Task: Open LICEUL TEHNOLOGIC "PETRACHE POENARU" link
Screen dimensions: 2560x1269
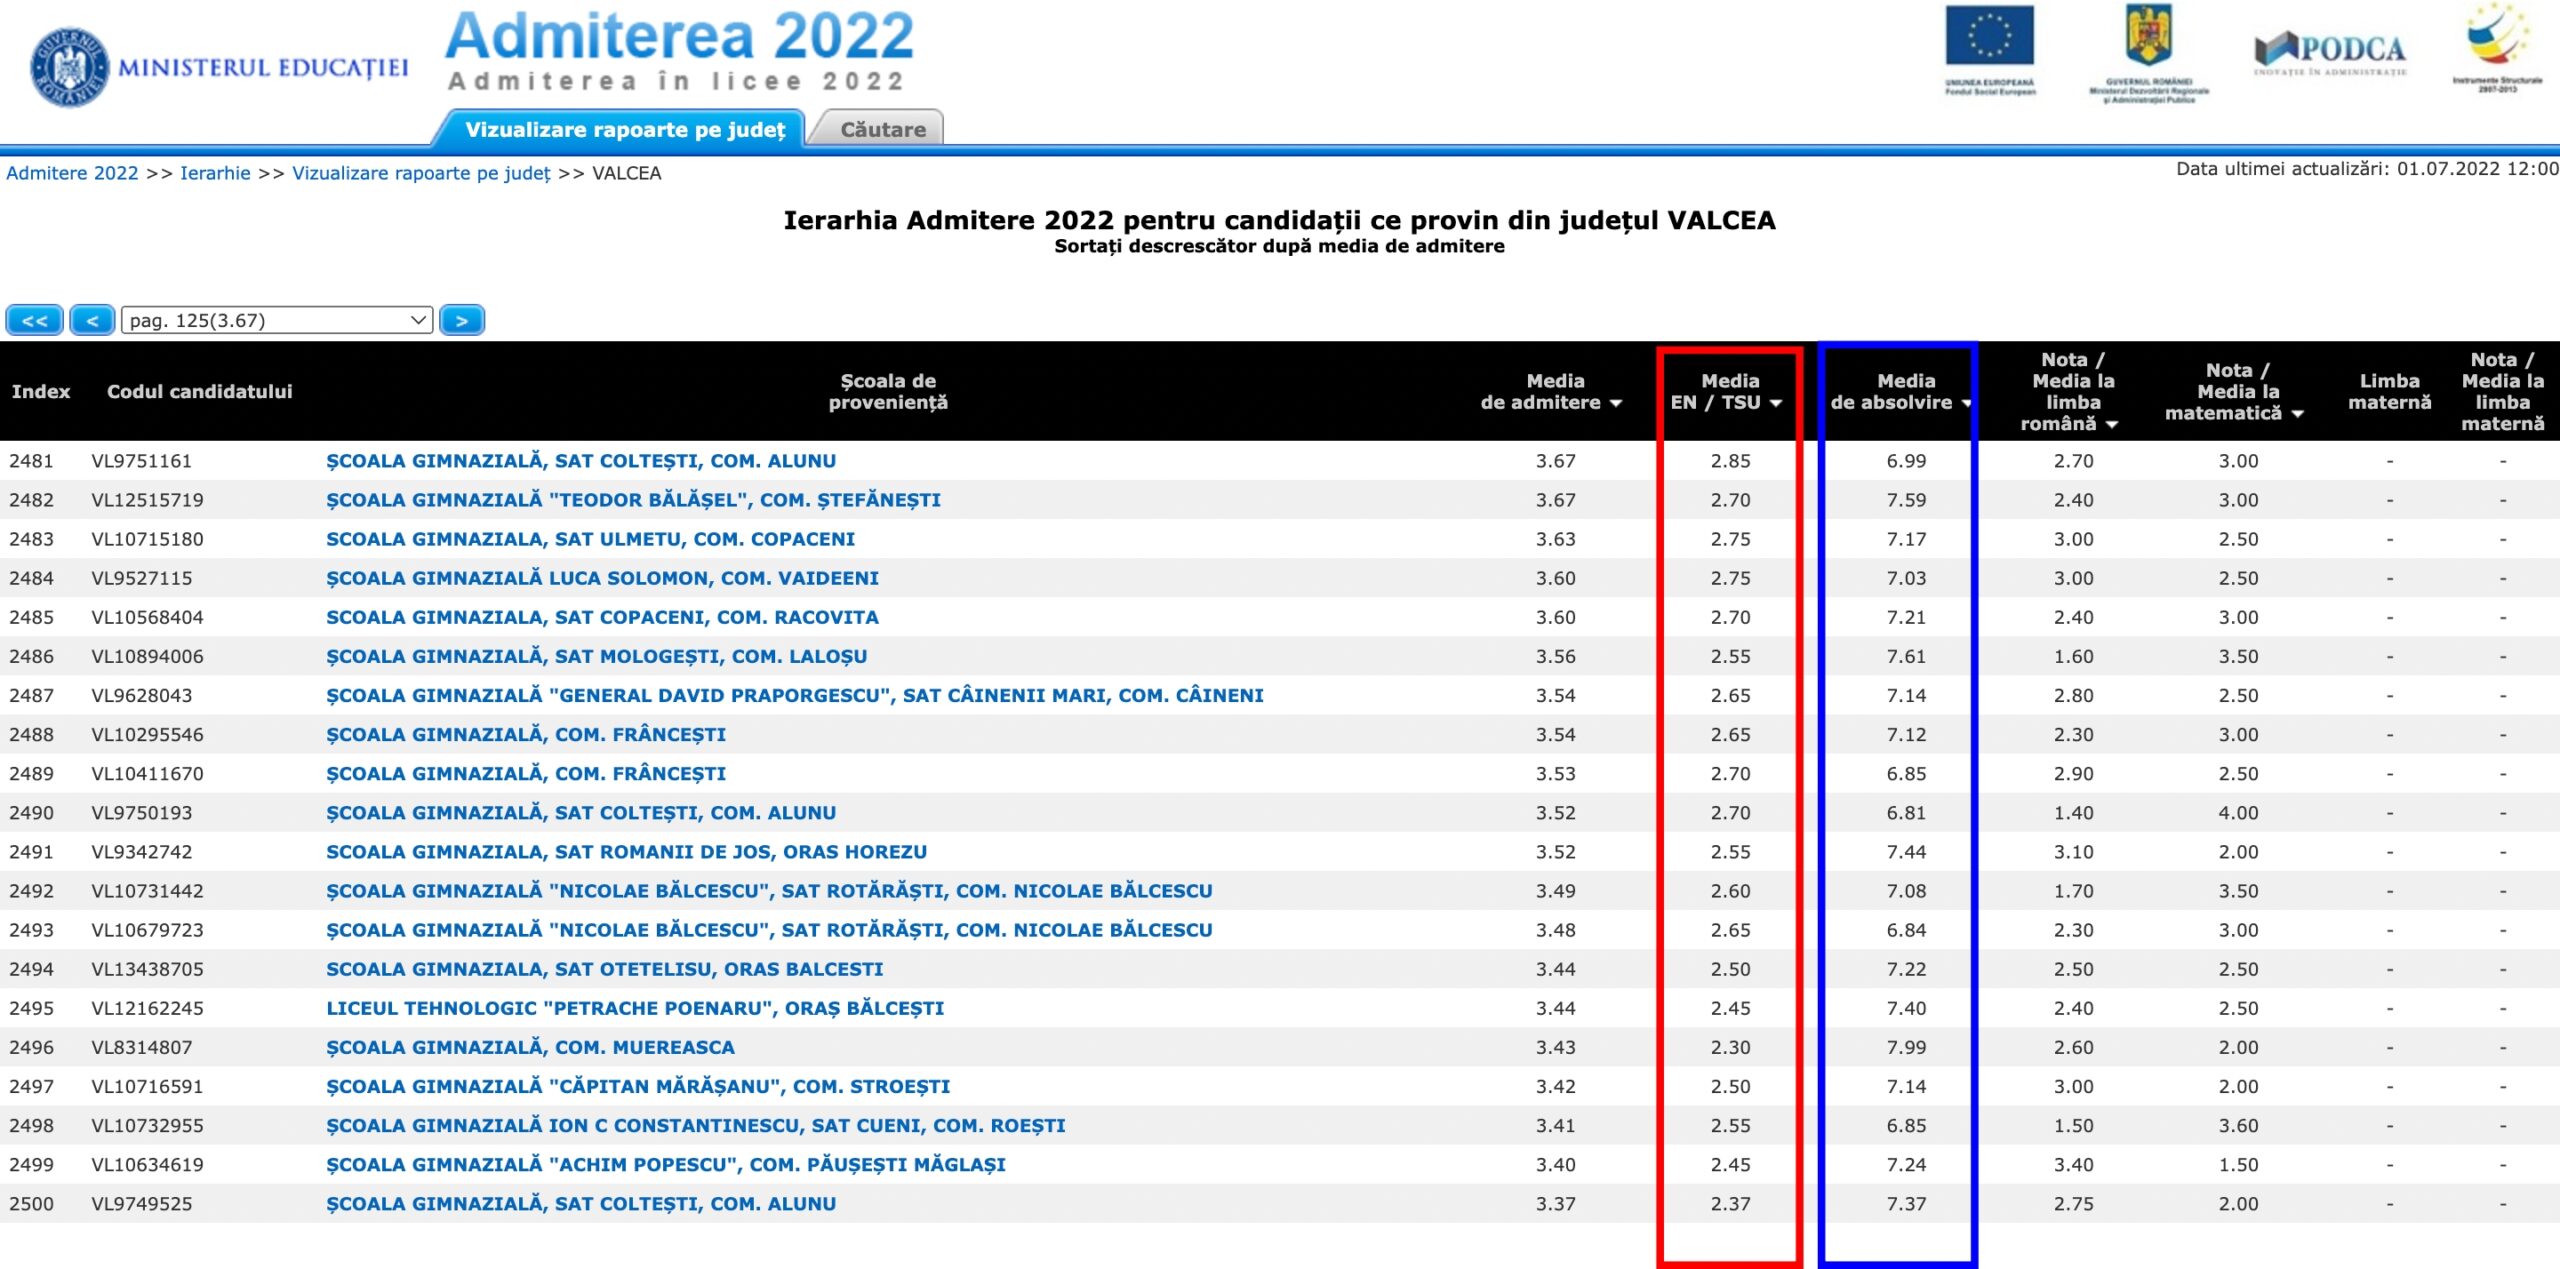Action: 635,1008
